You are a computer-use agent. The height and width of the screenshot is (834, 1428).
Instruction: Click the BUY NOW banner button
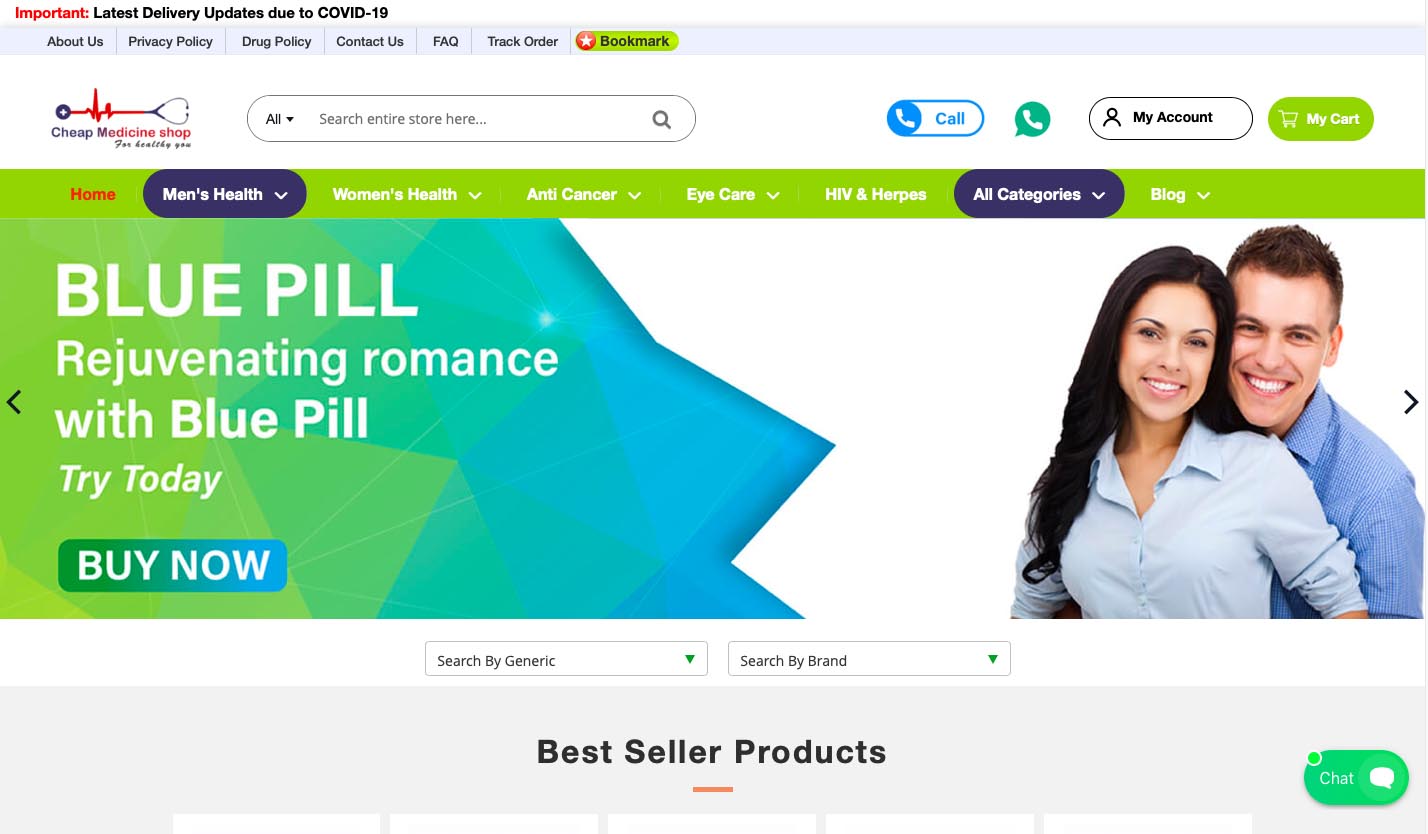[x=173, y=565]
